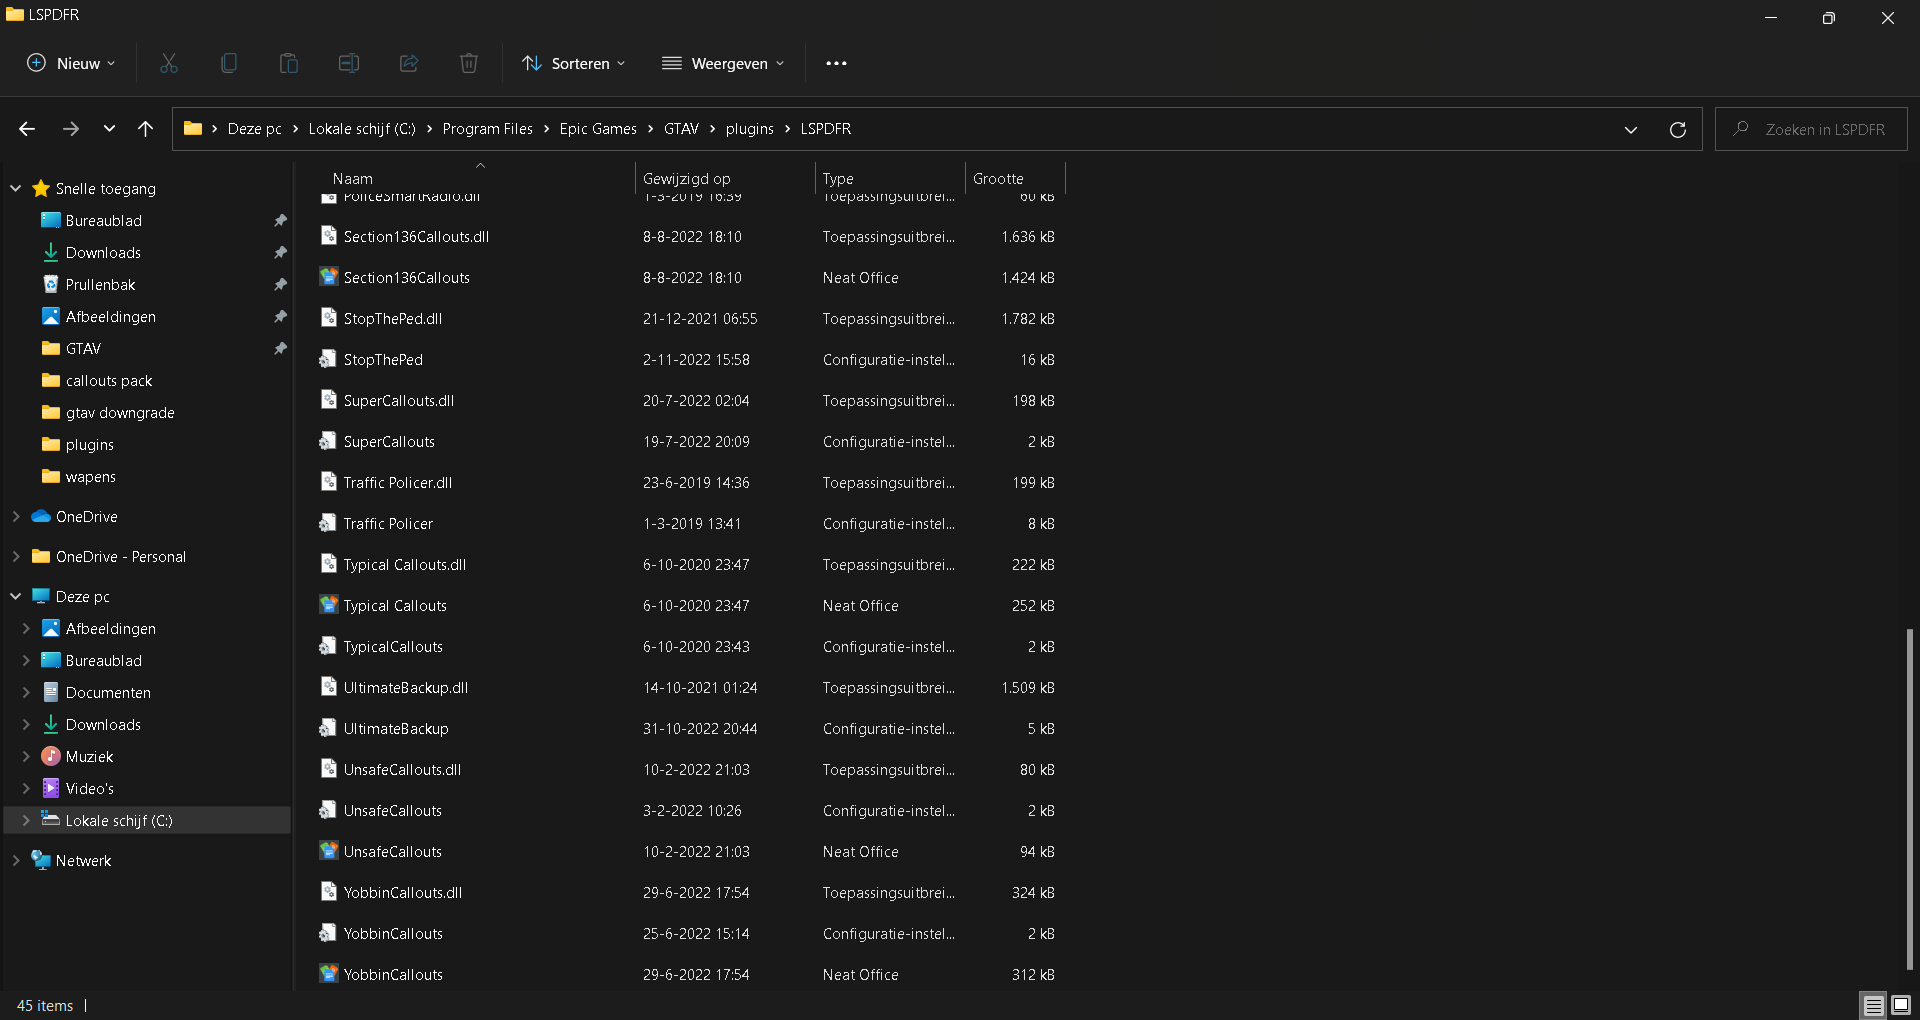Image resolution: width=1920 pixels, height=1020 pixels.
Task: Switch to large thumbnails view in status bar
Action: click(x=1901, y=1005)
